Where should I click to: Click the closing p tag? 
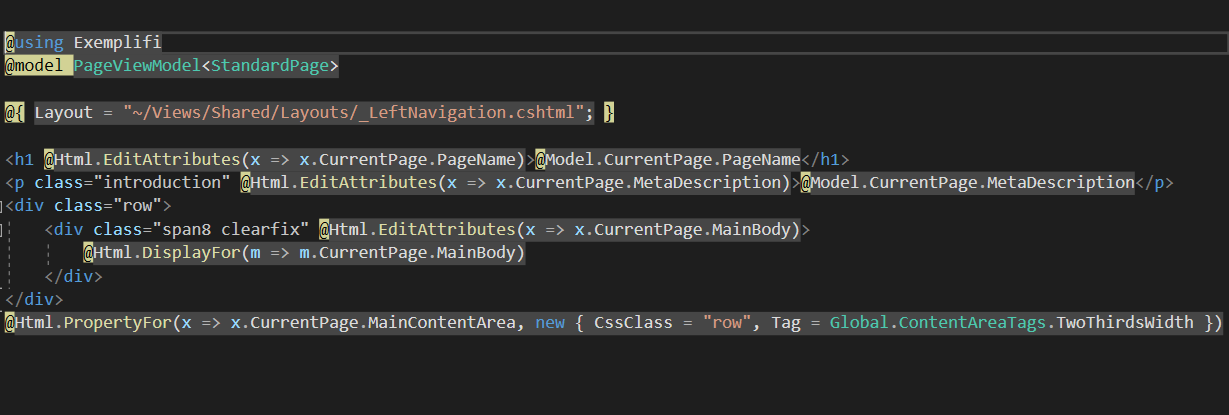pyautogui.click(x=1153, y=183)
